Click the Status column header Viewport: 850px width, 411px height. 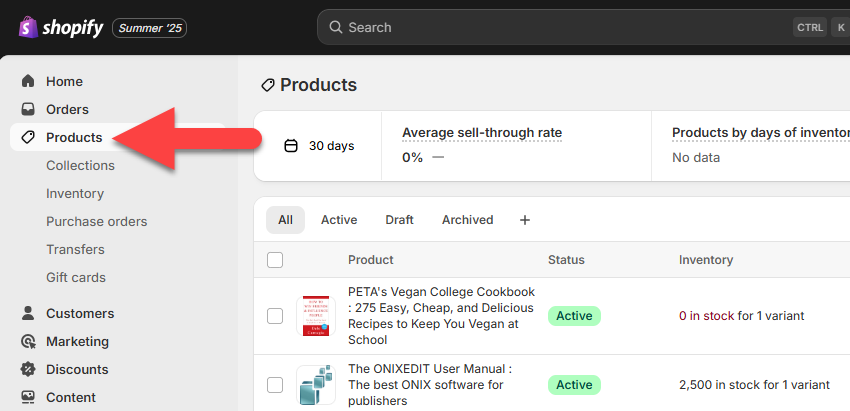click(x=566, y=260)
